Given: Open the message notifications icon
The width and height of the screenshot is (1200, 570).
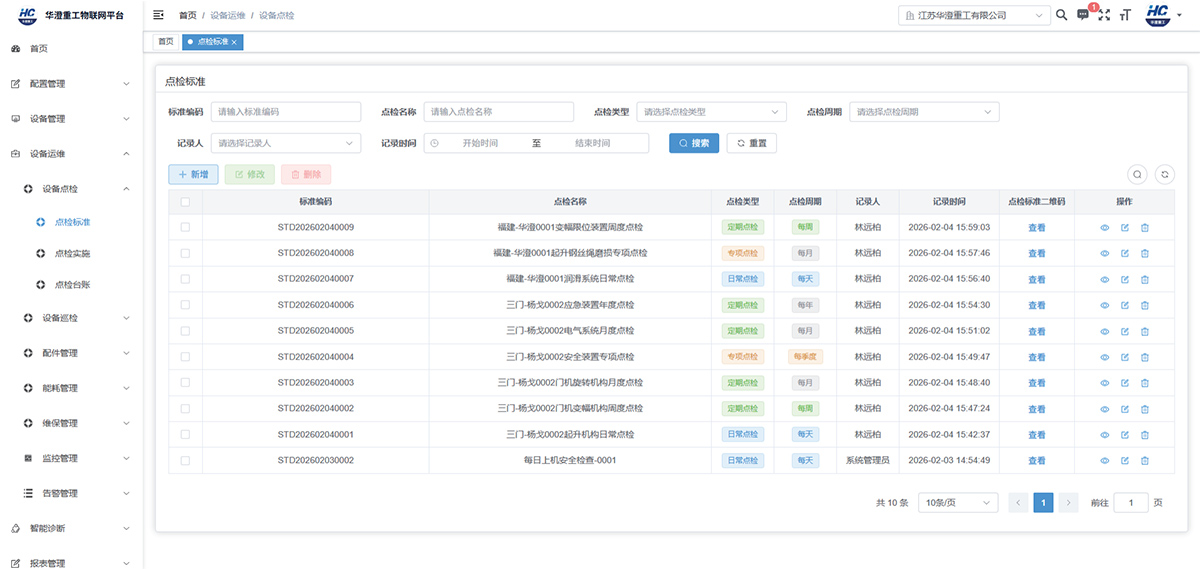Looking at the screenshot, I should click(x=1083, y=15).
